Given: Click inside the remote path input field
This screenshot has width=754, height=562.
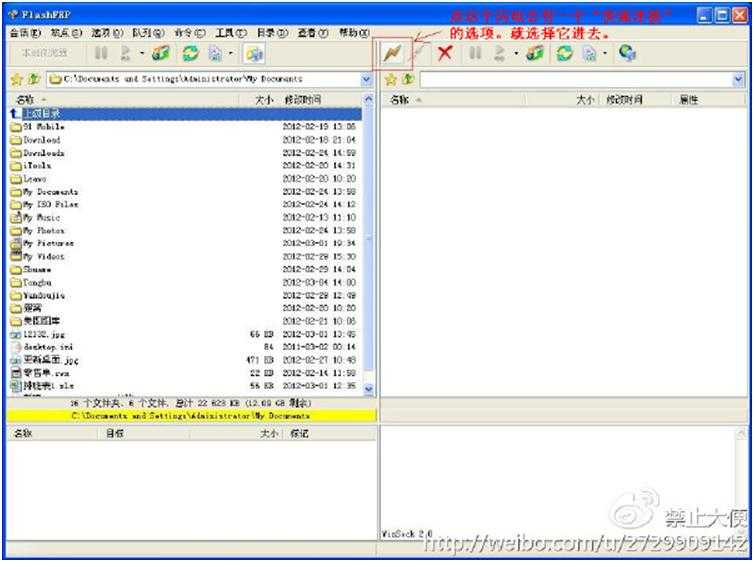Looking at the screenshot, I should (576, 79).
